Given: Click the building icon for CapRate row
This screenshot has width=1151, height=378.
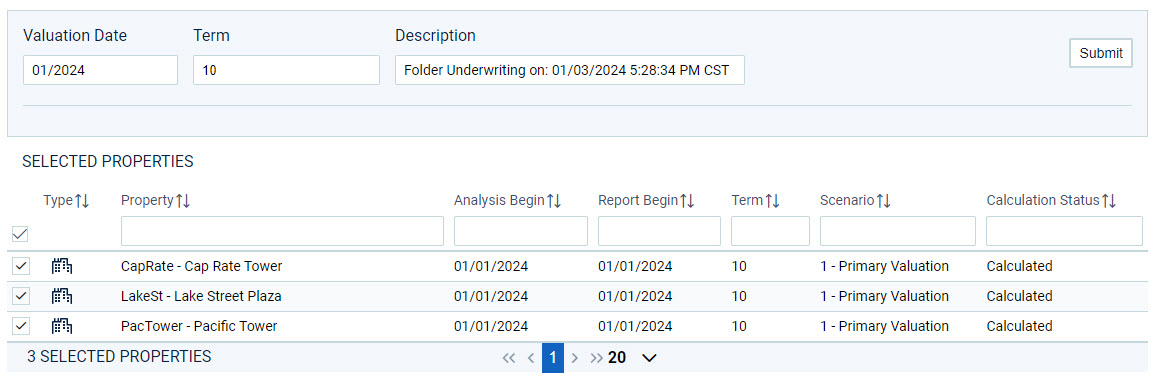Looking at the screenshot, I should tap(62, 266).
